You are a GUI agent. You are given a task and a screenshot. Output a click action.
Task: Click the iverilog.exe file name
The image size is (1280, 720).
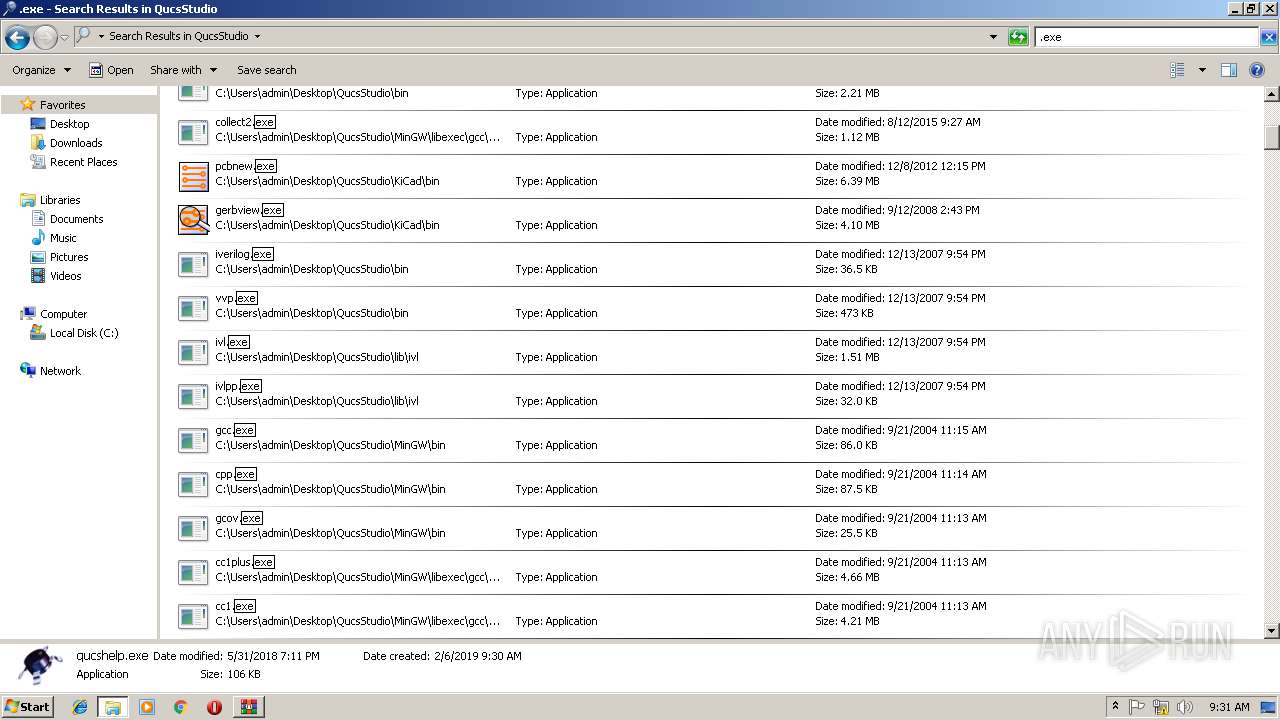[244, 254]
